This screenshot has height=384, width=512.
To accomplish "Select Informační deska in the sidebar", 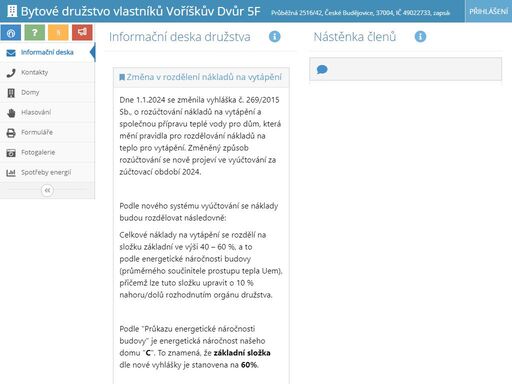I will [x=47, y=52].
